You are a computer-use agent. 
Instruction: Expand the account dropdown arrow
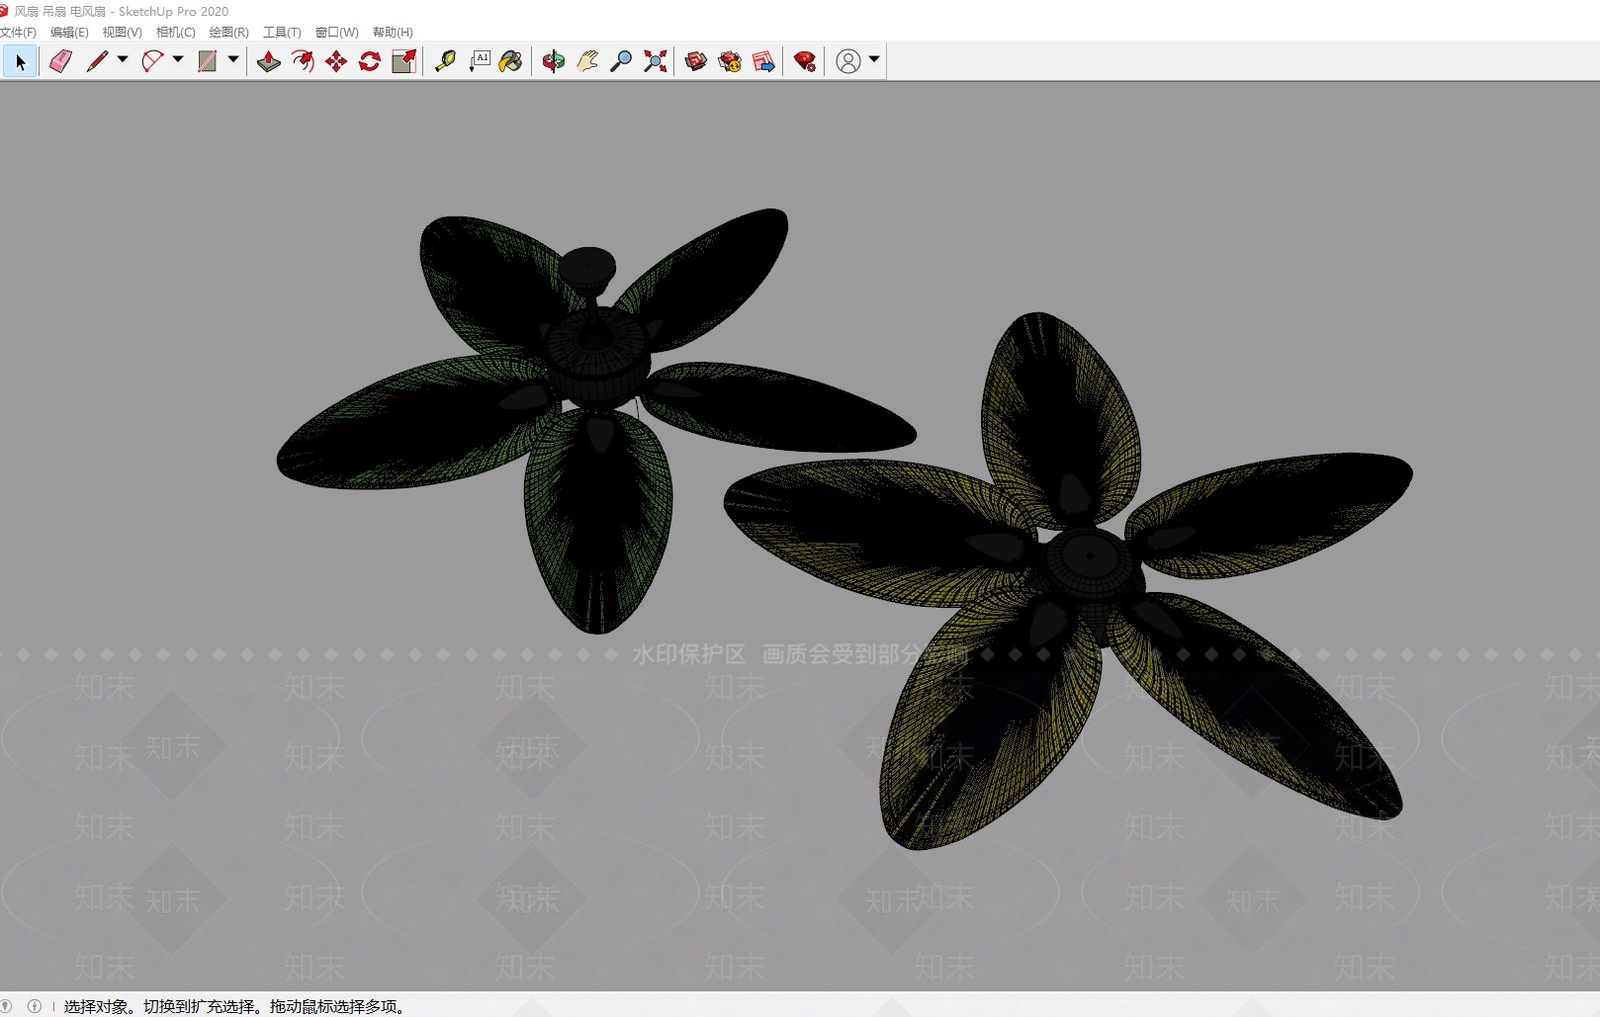pyautogui.click(x=874, y=60)
